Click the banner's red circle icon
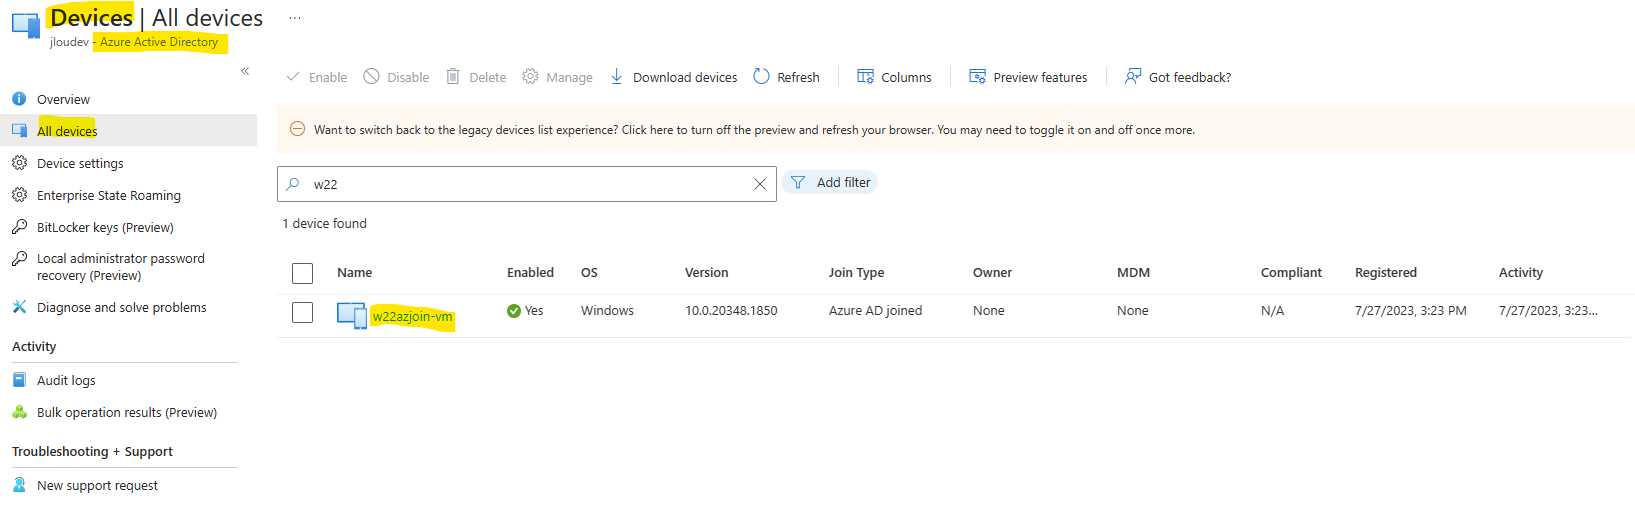The width and height of the screenshot is (1635, 512). pos(297,129)
